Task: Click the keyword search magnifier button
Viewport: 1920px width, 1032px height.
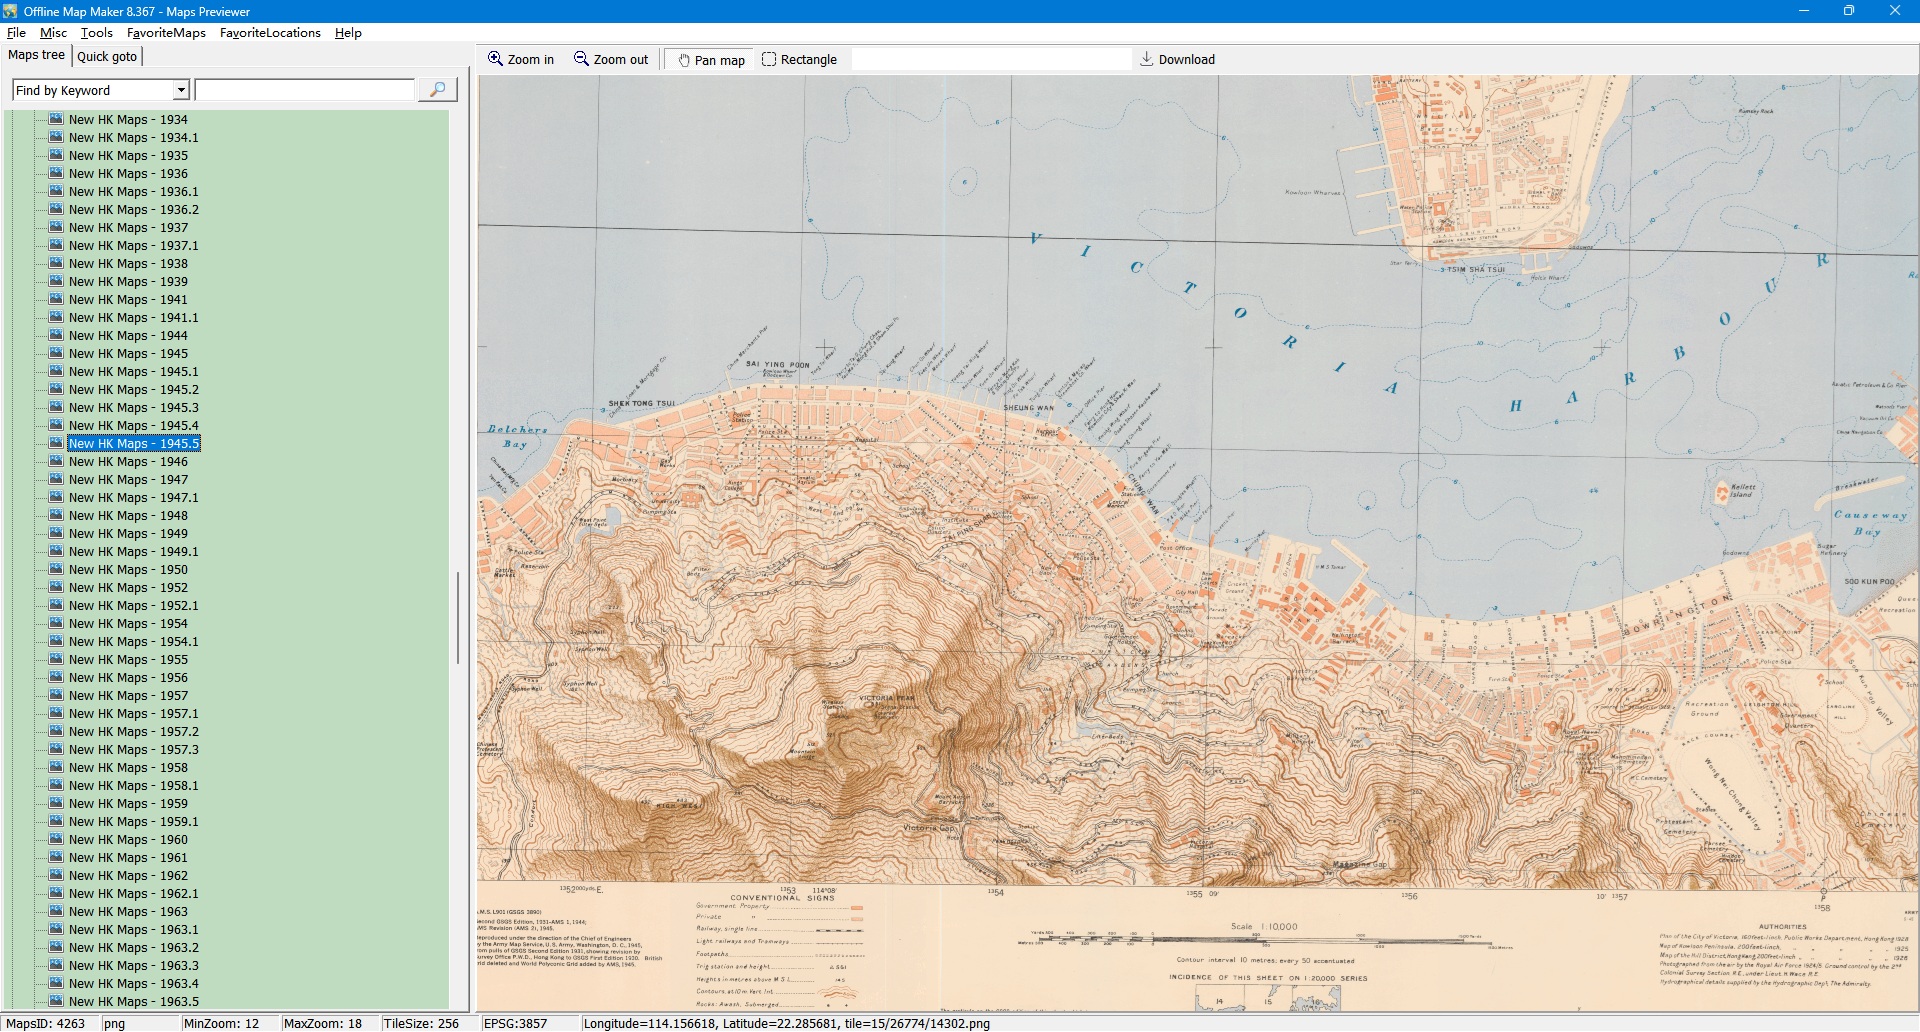Action: [x=437, y=90]
